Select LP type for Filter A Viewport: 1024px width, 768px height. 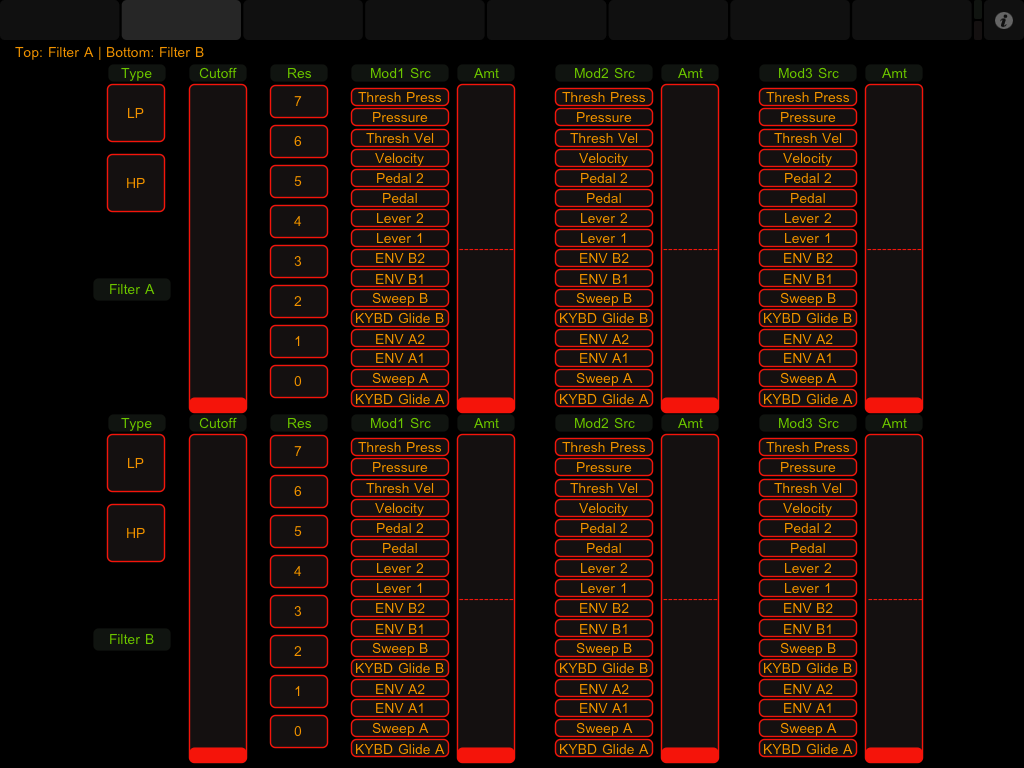[136, 113]
